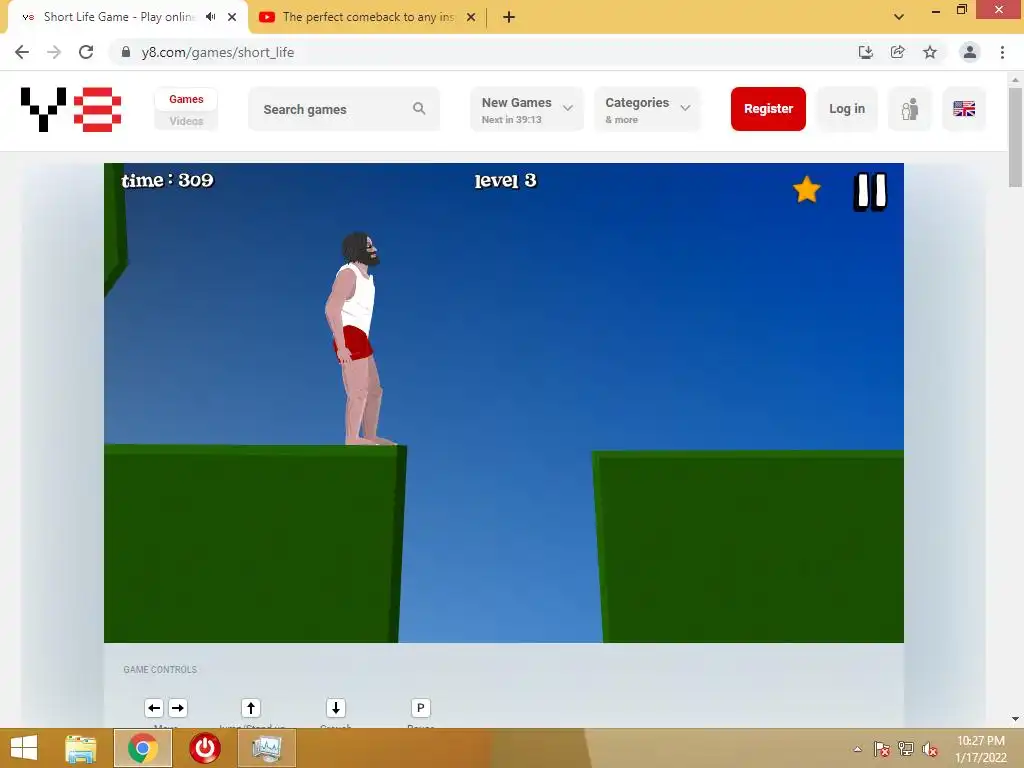Open the monitor app in taskbar
This screenshot has height=768, width=1024.
point(267,748)
